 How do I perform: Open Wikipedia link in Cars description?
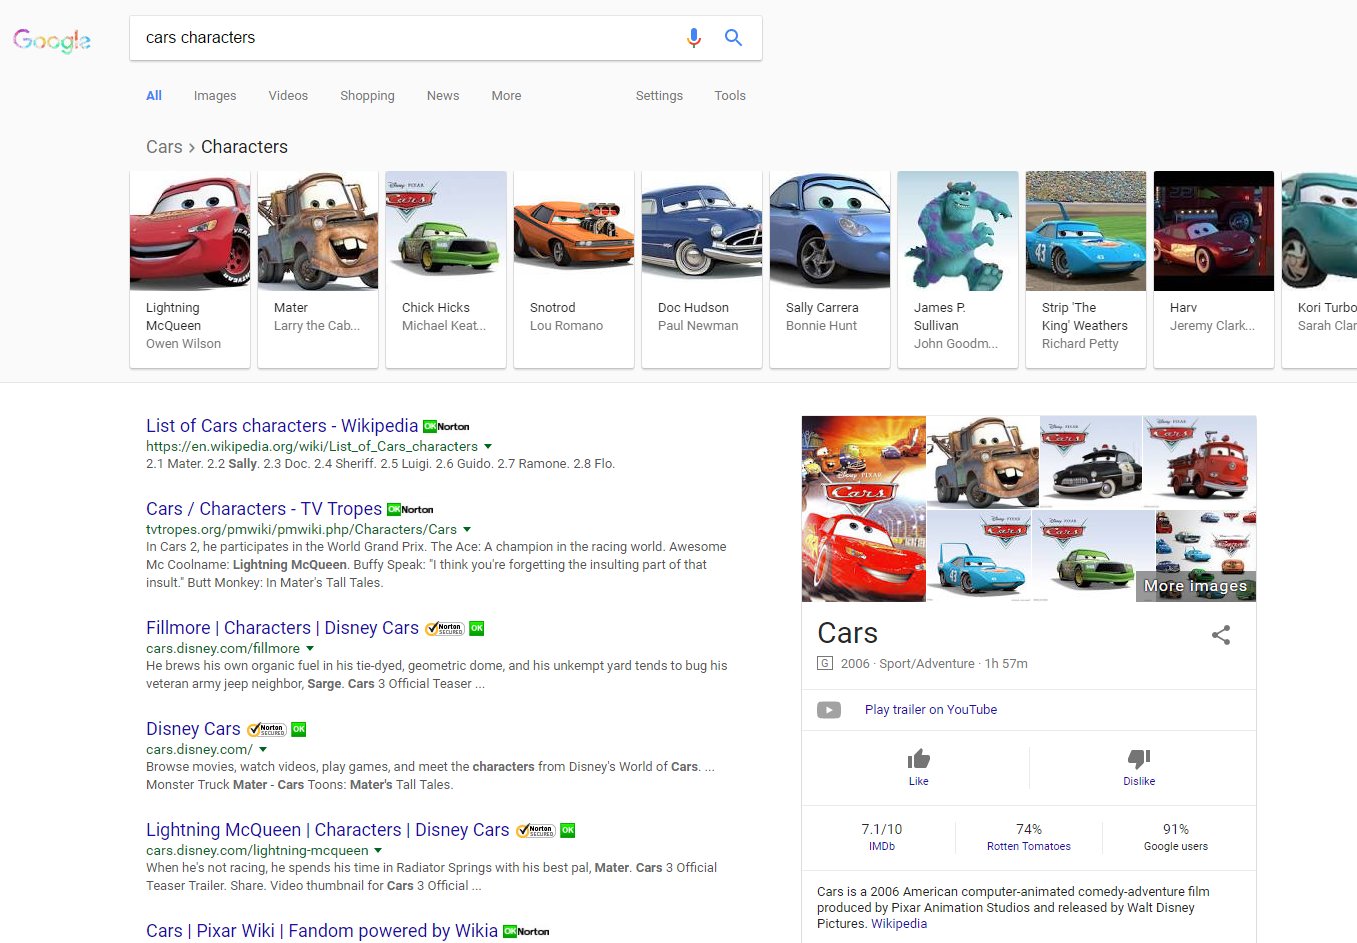[899, 924]
